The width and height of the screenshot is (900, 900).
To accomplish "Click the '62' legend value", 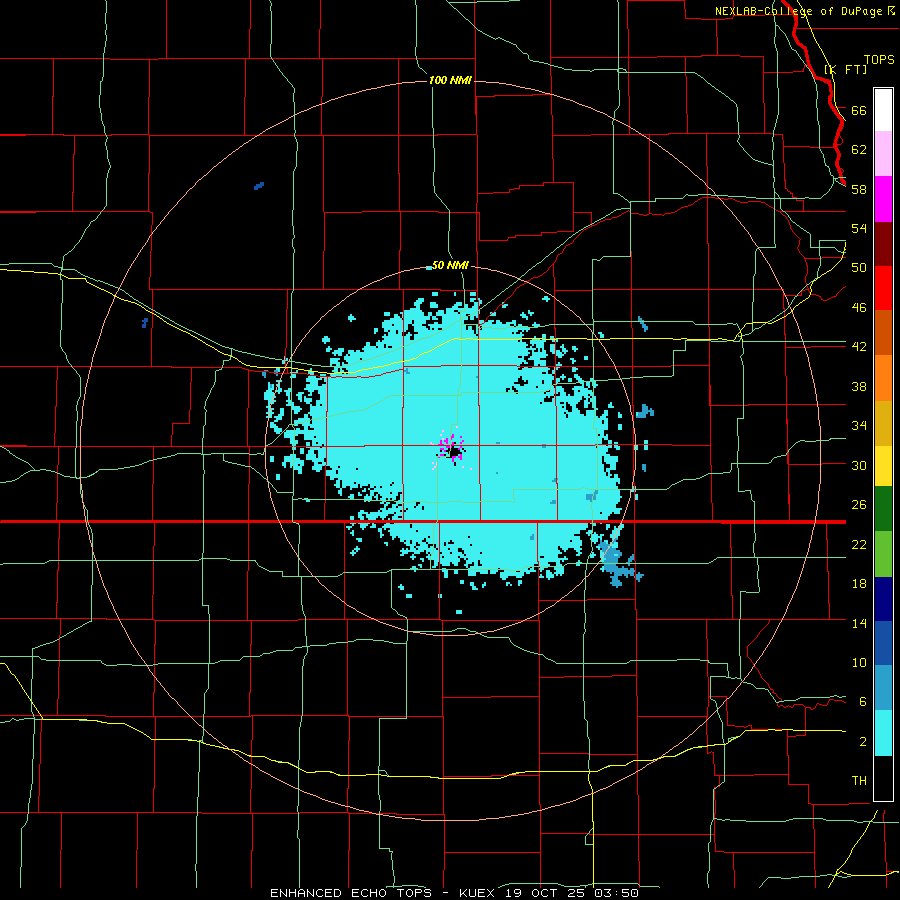I will point(859,149).
